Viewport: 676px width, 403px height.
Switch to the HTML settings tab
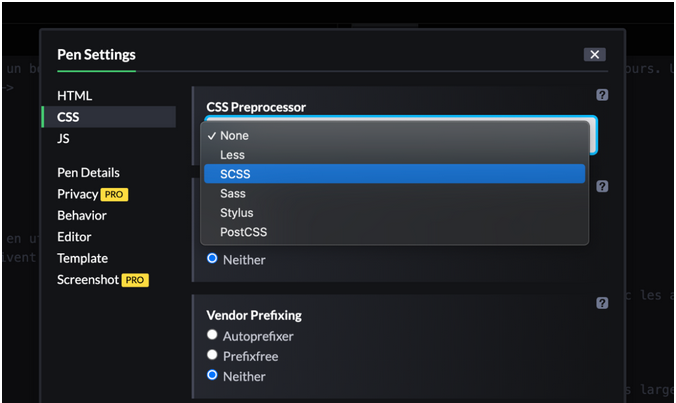pos(75,96)
